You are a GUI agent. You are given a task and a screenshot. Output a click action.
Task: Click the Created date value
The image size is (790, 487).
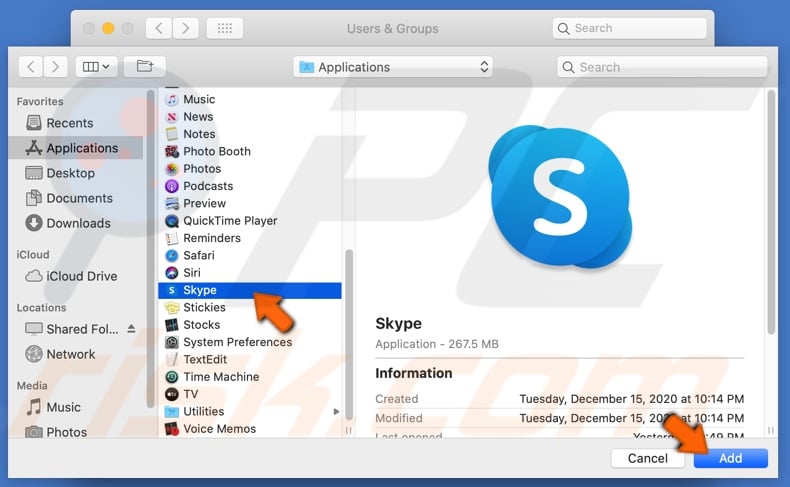coord(632,399)
